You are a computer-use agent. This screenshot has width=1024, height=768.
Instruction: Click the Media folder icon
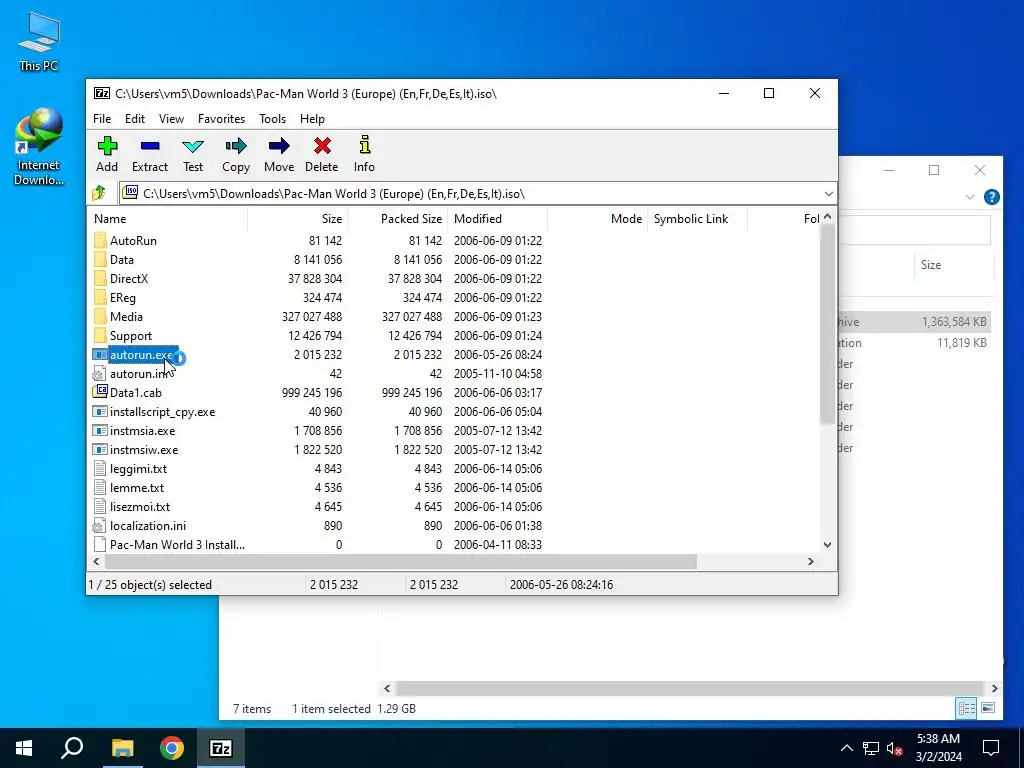pos(100,316)
